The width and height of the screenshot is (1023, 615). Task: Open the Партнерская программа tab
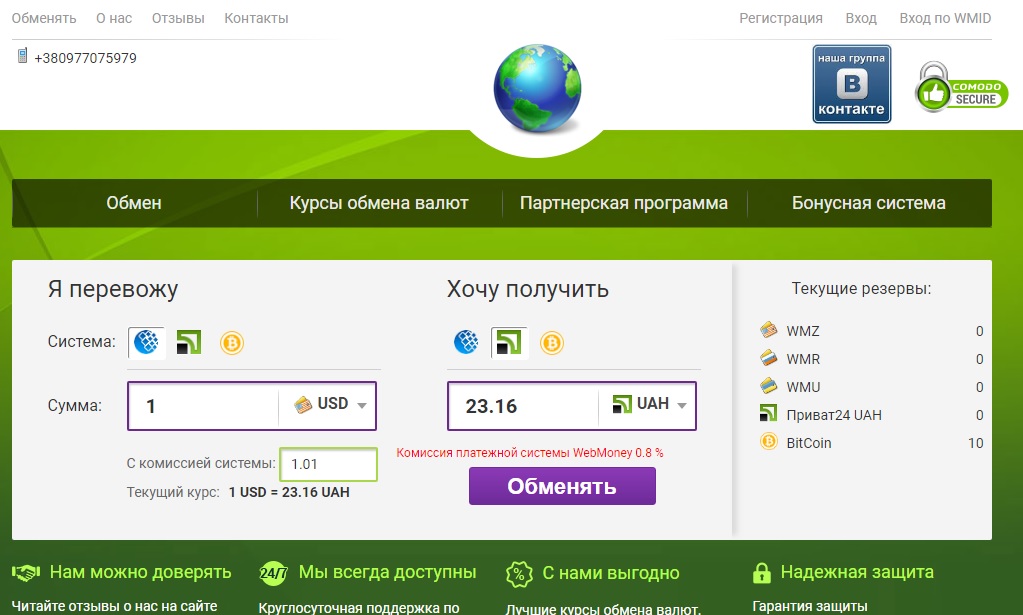click(x=624, y=203)
